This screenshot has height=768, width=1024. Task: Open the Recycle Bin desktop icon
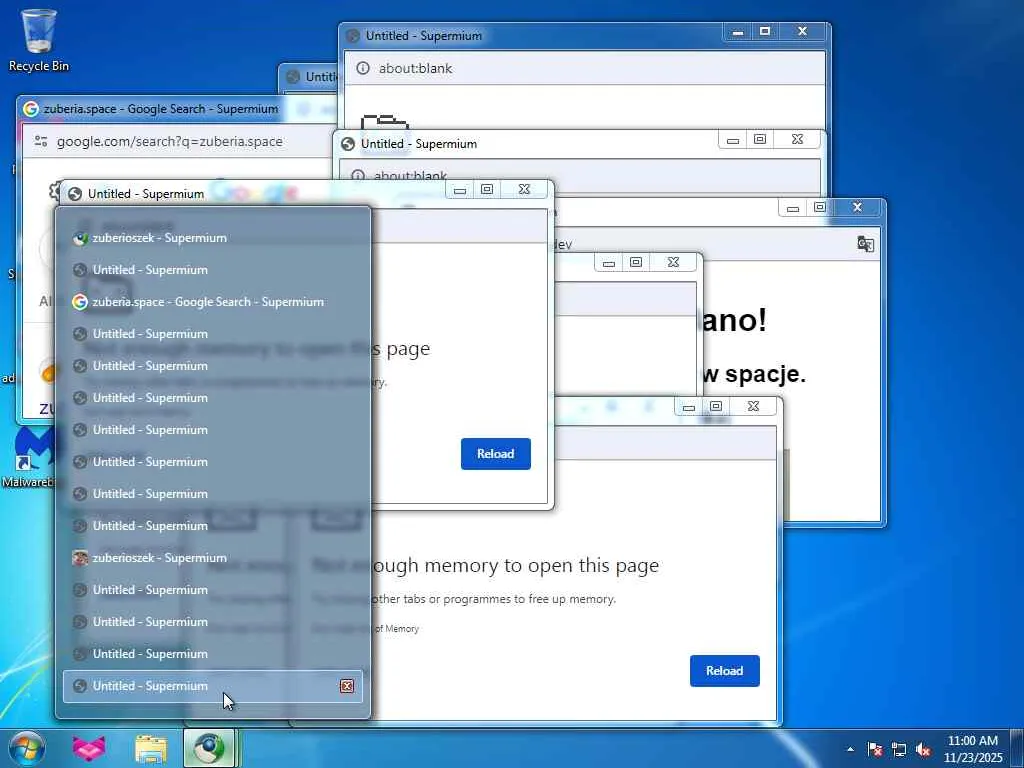(x=39, y=40)
